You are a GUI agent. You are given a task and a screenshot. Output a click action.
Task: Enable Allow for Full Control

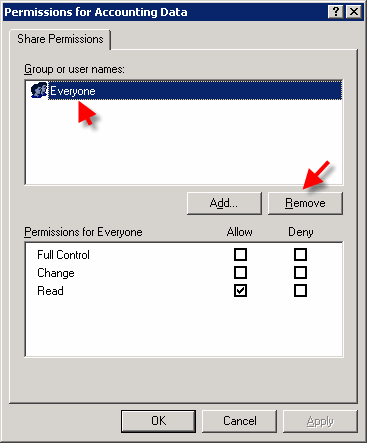(x=240, y=255)
